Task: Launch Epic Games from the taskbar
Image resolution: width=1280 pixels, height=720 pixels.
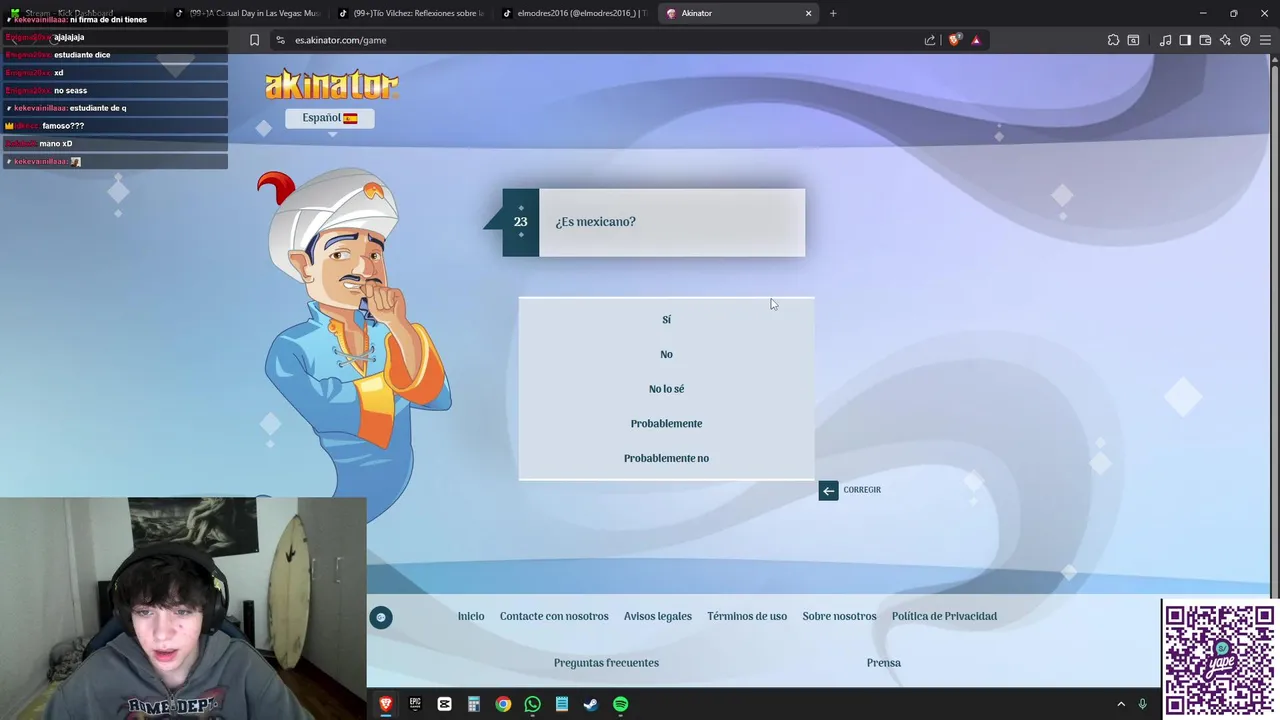Action: pos(415,704)
